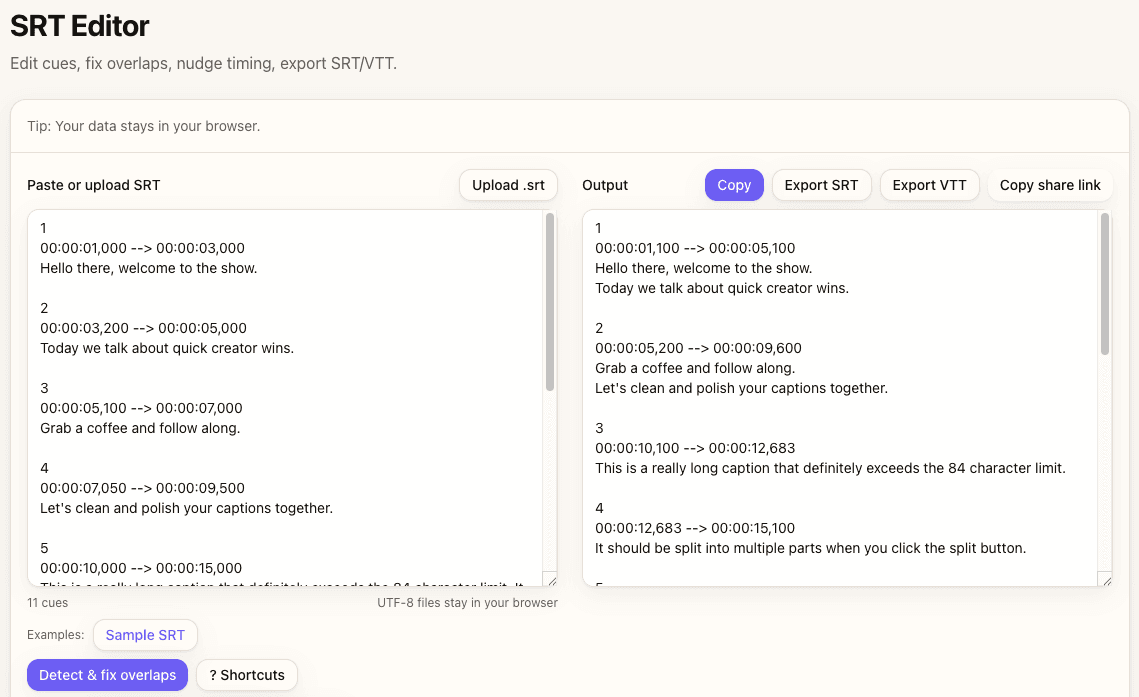Viewport: 1139px width, 697px height.
Task: Copy a shareable link to these captions
Action: point(1050,185)
